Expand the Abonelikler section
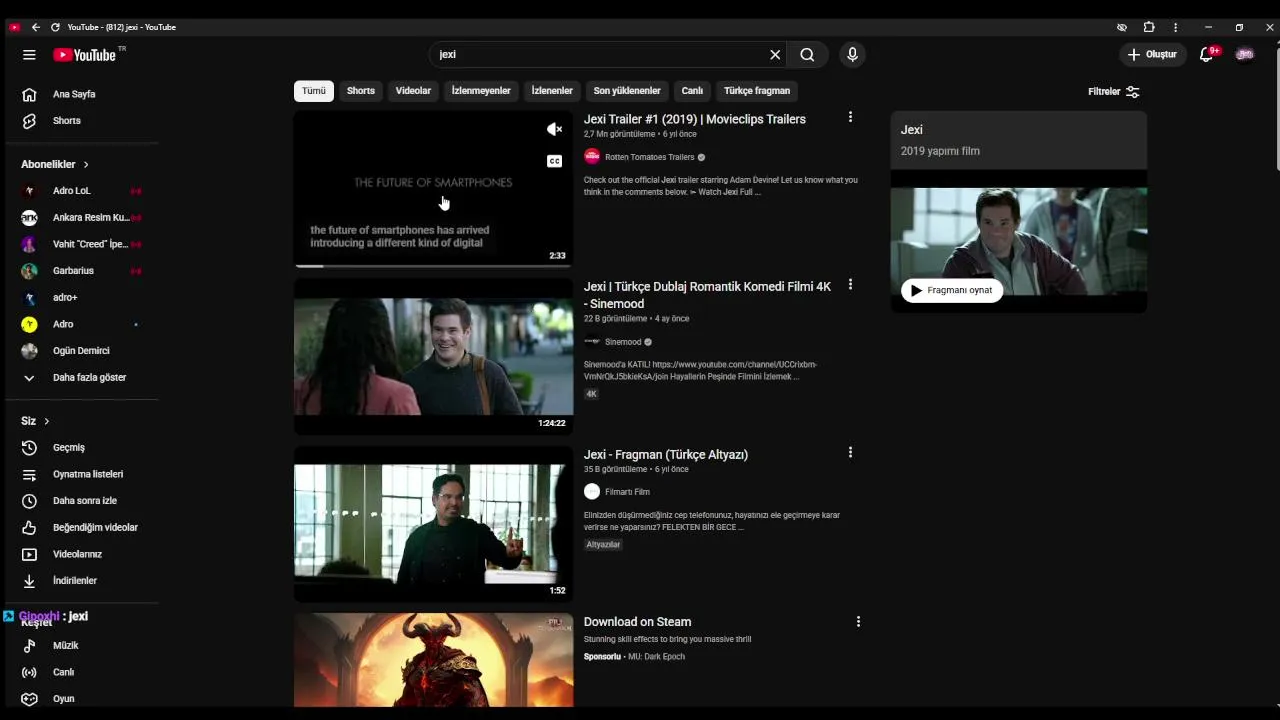Image resolution: width=1280 pixels, height=720 pixels. click(x=55, y=164)
